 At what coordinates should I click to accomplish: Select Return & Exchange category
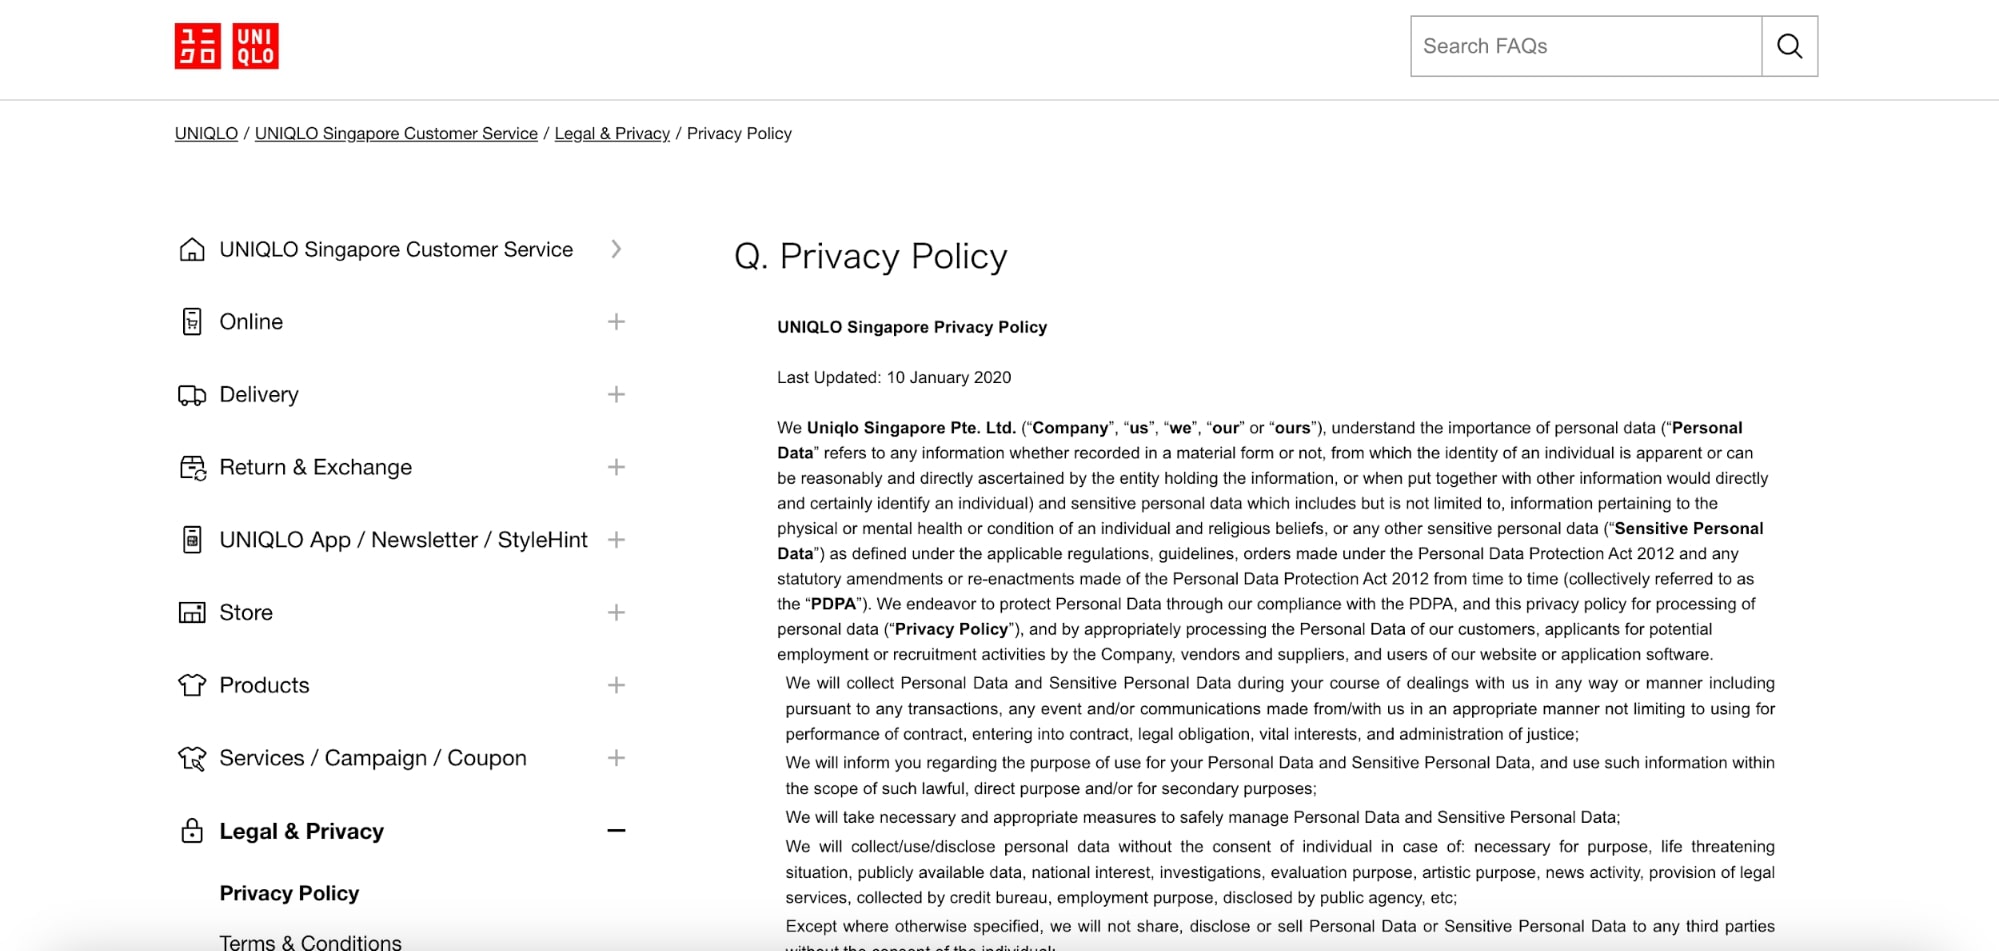coord(315,467)
